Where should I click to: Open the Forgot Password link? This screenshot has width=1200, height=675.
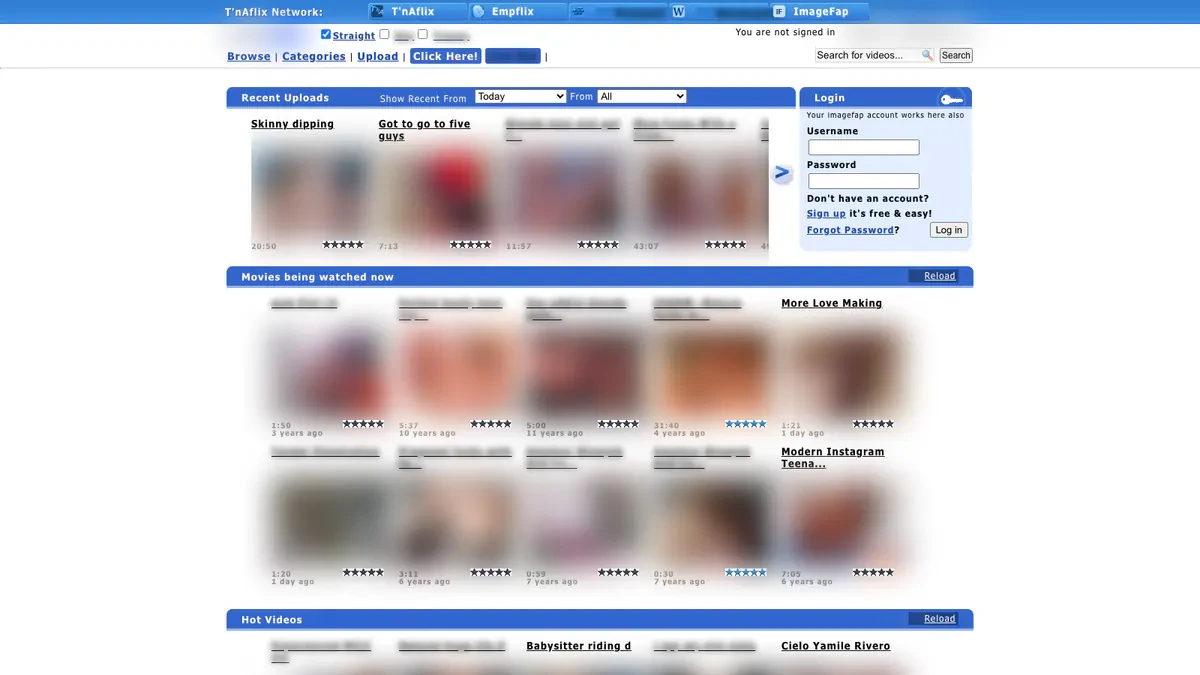pyautogui.click(x=850, y=230)
